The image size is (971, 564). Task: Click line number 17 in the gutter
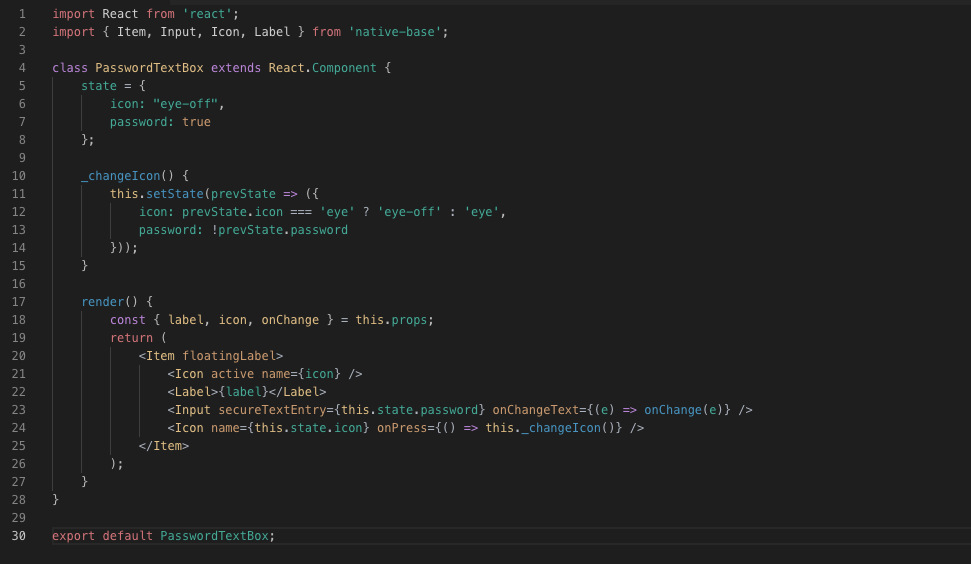pos(19,302)
